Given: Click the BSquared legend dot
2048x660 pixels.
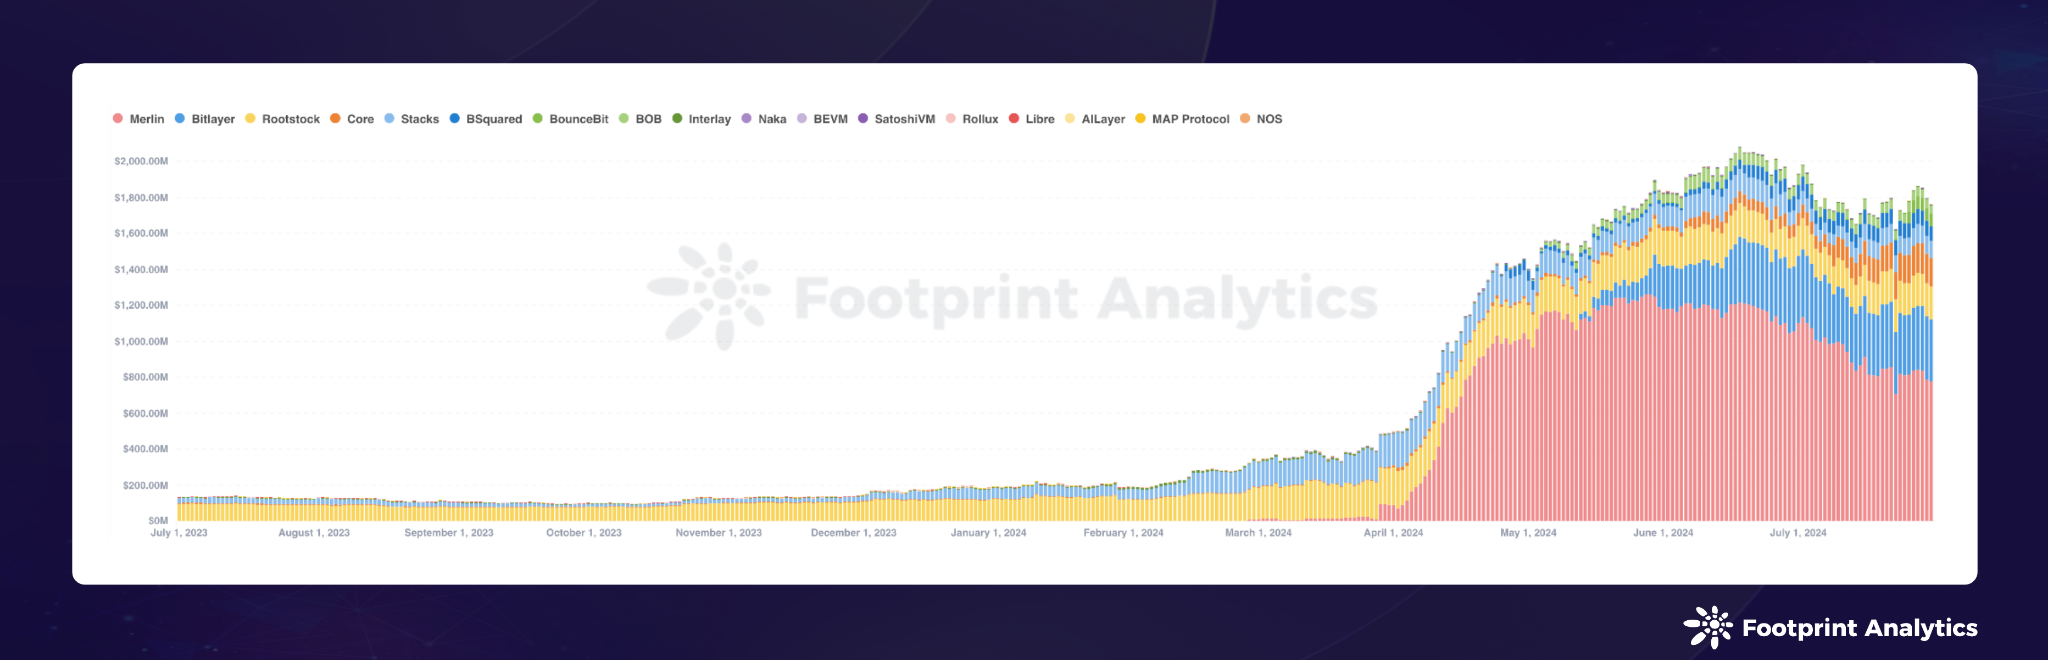Looking at the screenshot, I should click(x=455, y=119).
